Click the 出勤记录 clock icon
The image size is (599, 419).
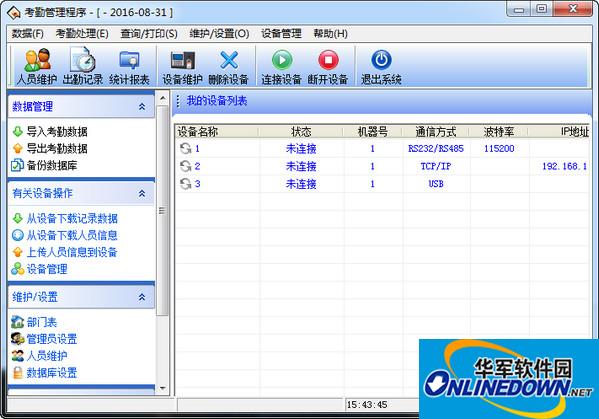[83, 60]
